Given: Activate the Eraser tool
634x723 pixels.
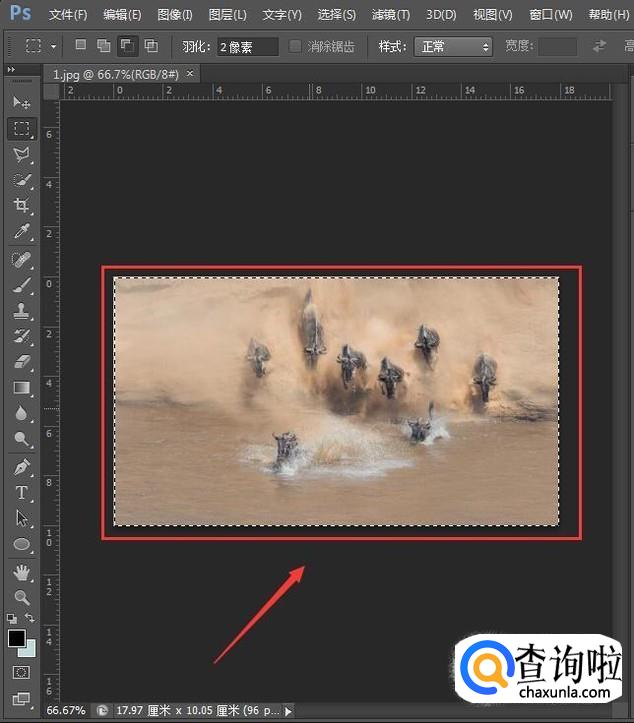Looking at the screenshot, I should 21,362.
